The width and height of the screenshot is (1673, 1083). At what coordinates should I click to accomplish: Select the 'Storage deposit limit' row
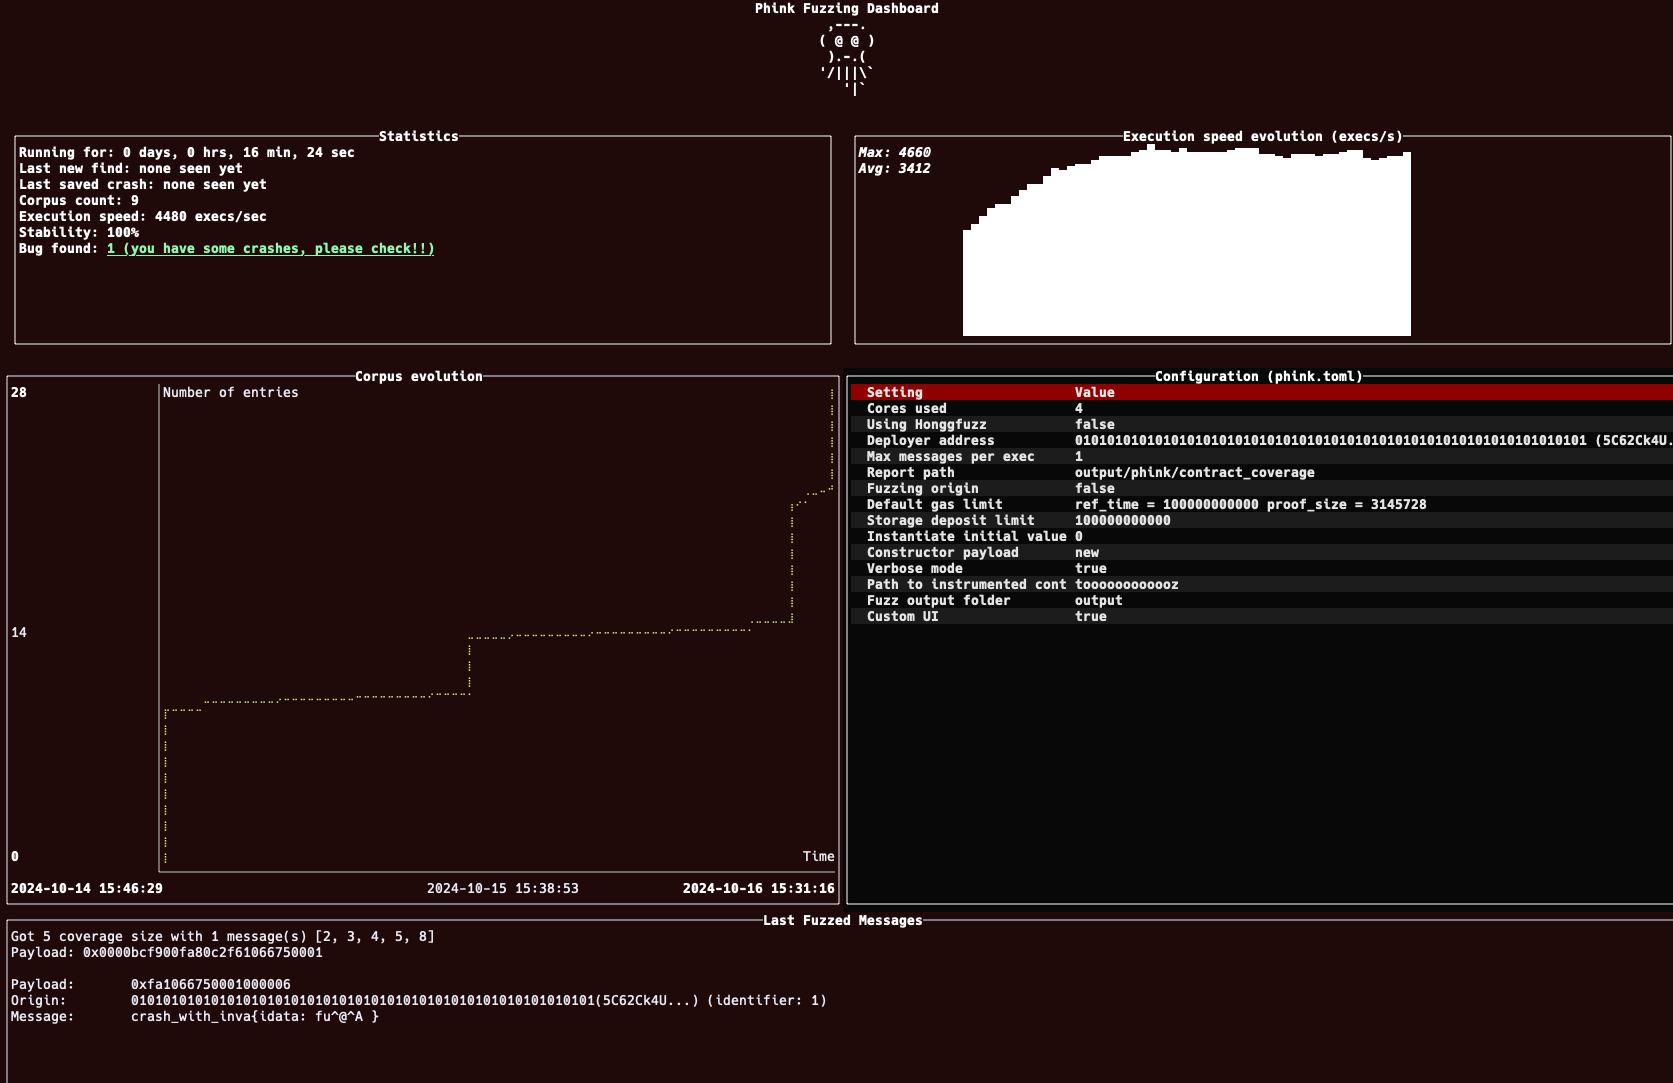(x=1262, y=520)
